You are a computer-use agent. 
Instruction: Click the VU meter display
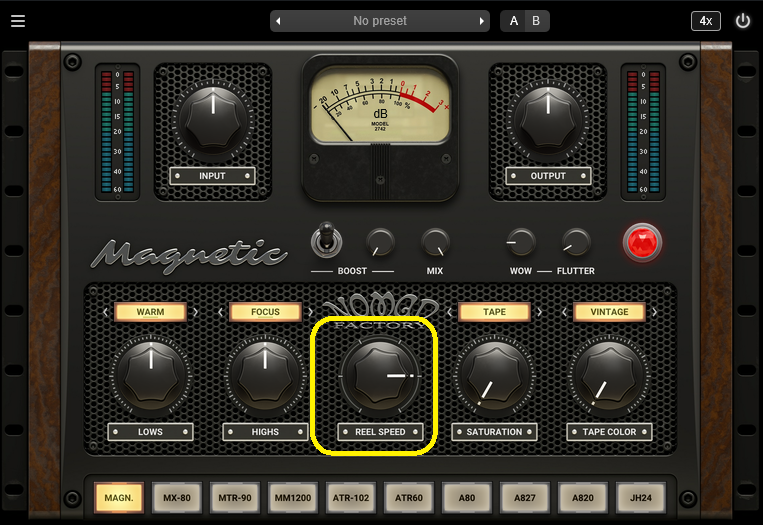[x=380, y=106]
